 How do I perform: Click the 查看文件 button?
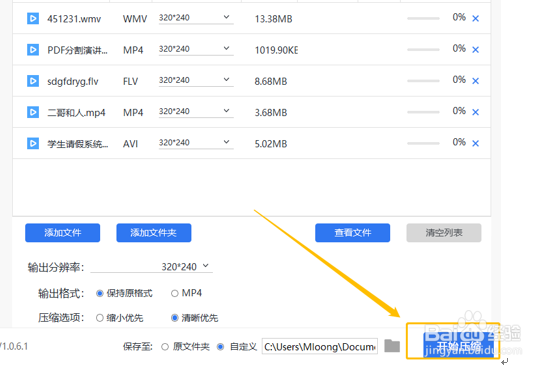[353, 233]
